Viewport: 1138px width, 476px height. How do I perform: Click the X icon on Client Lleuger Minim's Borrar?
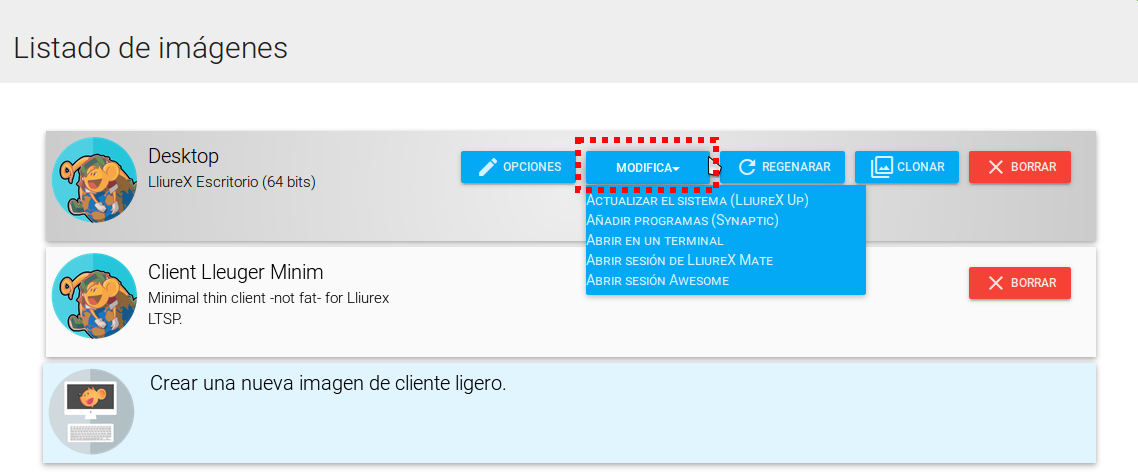(995, 283)
